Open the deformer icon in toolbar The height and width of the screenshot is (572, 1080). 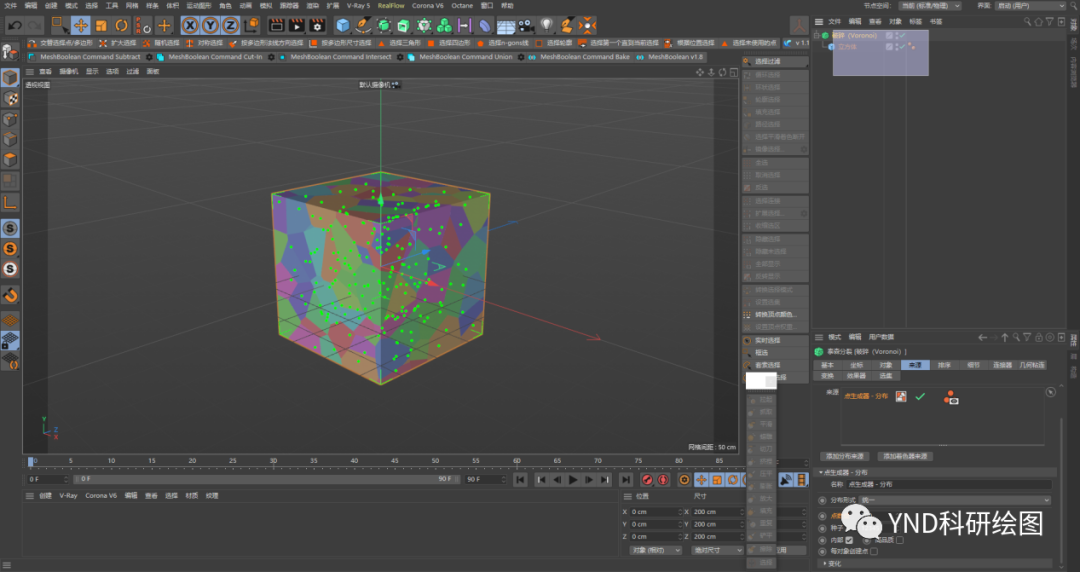485,26
